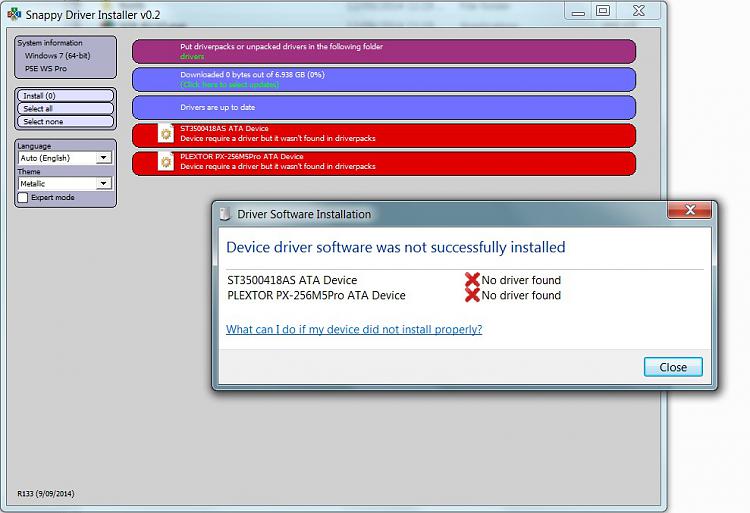The height and width of the screenshot is (513, 750).
Task: Click the Install (0) button
Action: pos(66,96)
